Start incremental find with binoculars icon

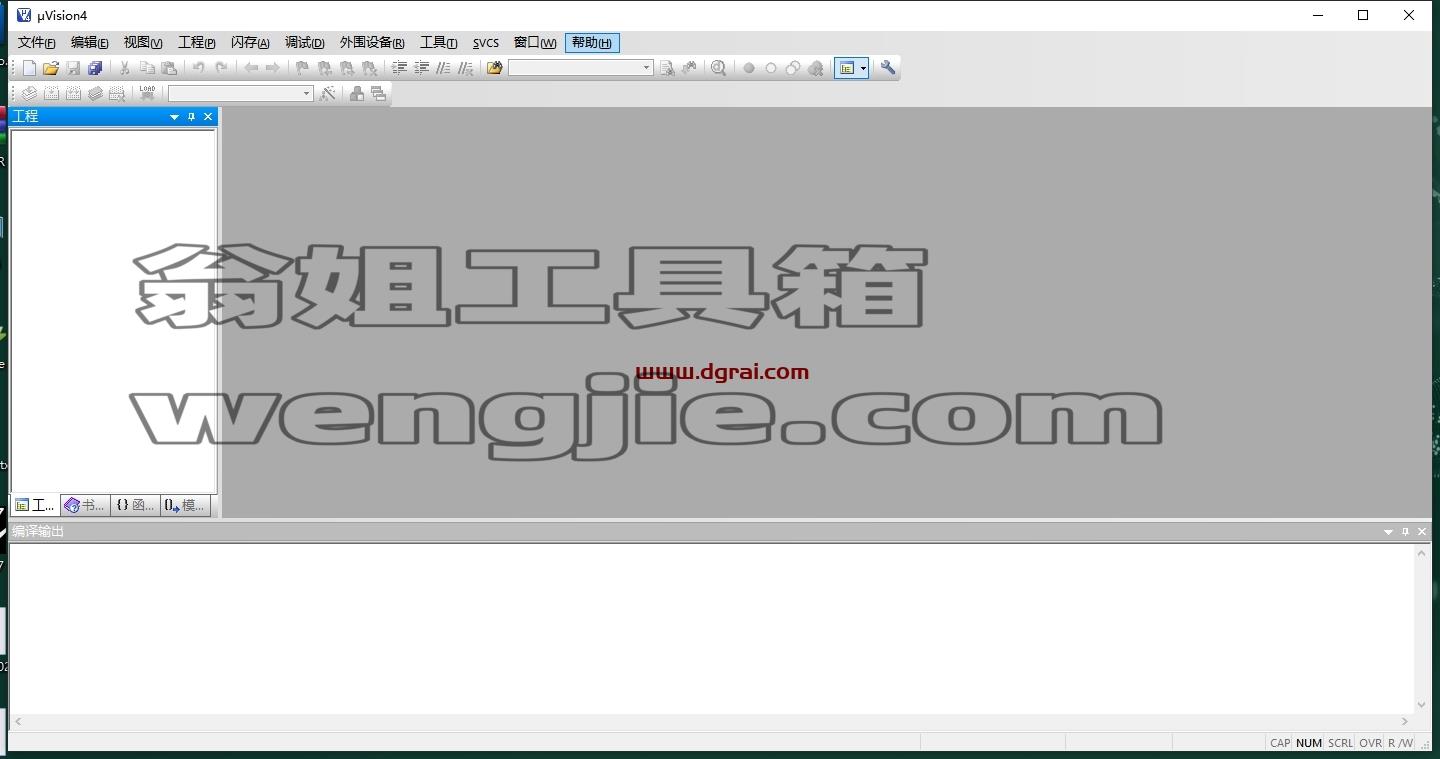pos(689,68)
